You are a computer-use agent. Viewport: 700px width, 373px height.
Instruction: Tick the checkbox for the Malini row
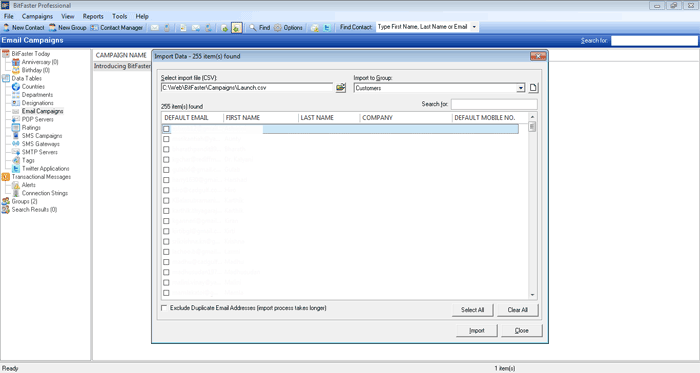(166, 283)
